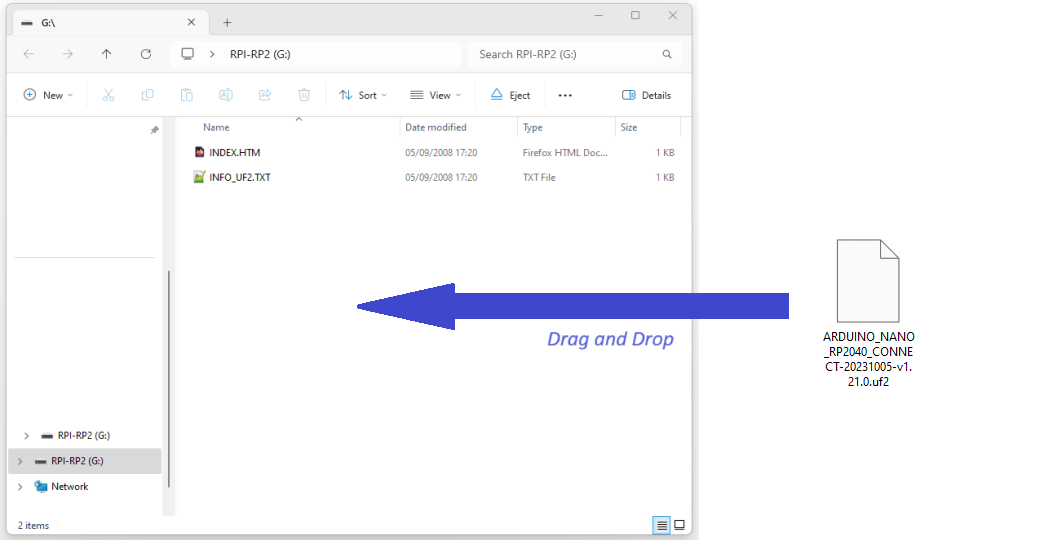The height and width of the screenshot is (546, 1053).
Task: Open the New item dropdown
Action: [x=48, y=95]
